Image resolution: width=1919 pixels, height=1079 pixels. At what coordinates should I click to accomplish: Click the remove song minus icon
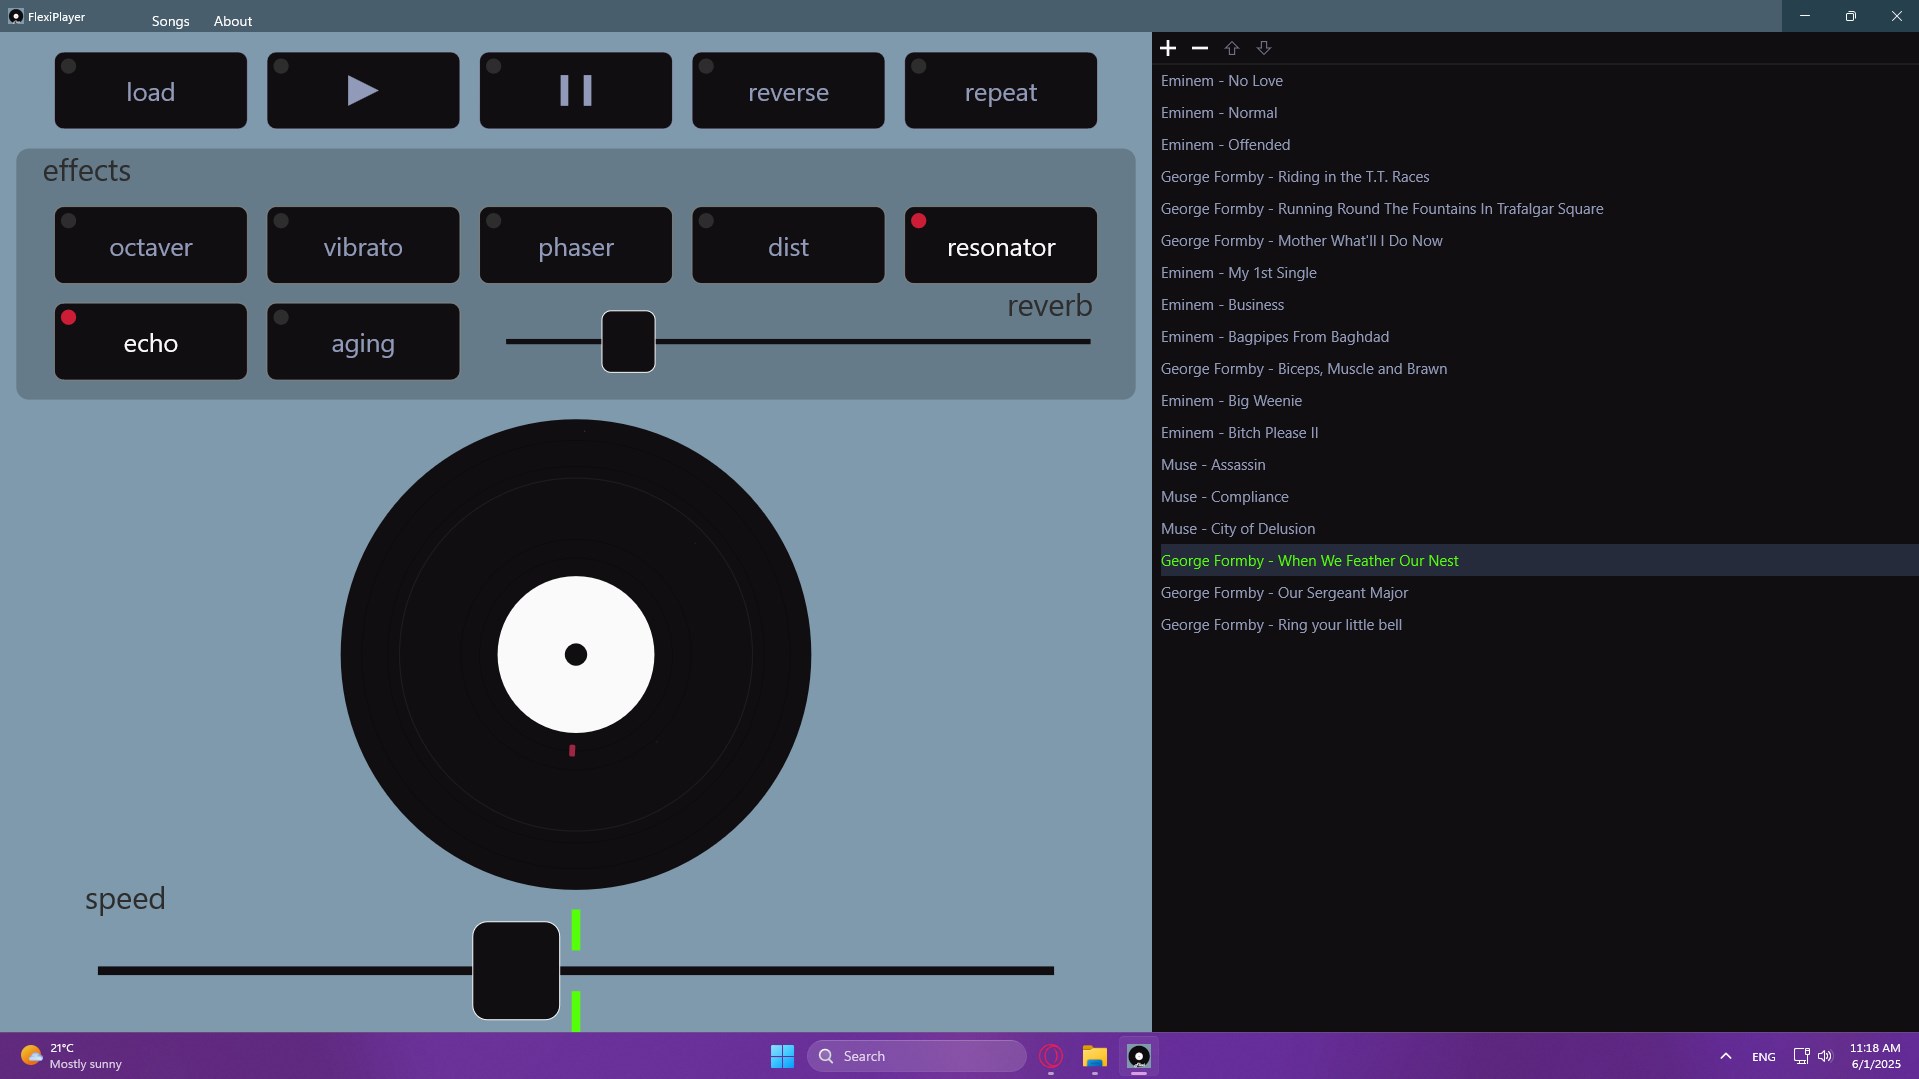(1199, 47)
